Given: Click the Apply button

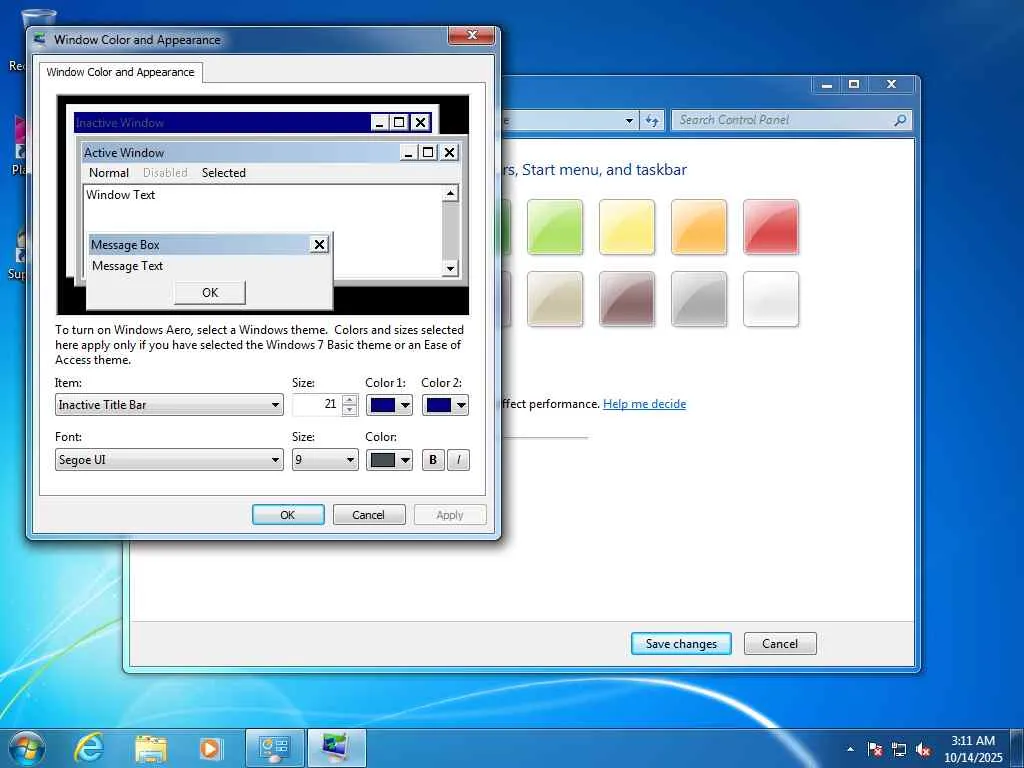Looking at the screenshot, I should 449,515.
